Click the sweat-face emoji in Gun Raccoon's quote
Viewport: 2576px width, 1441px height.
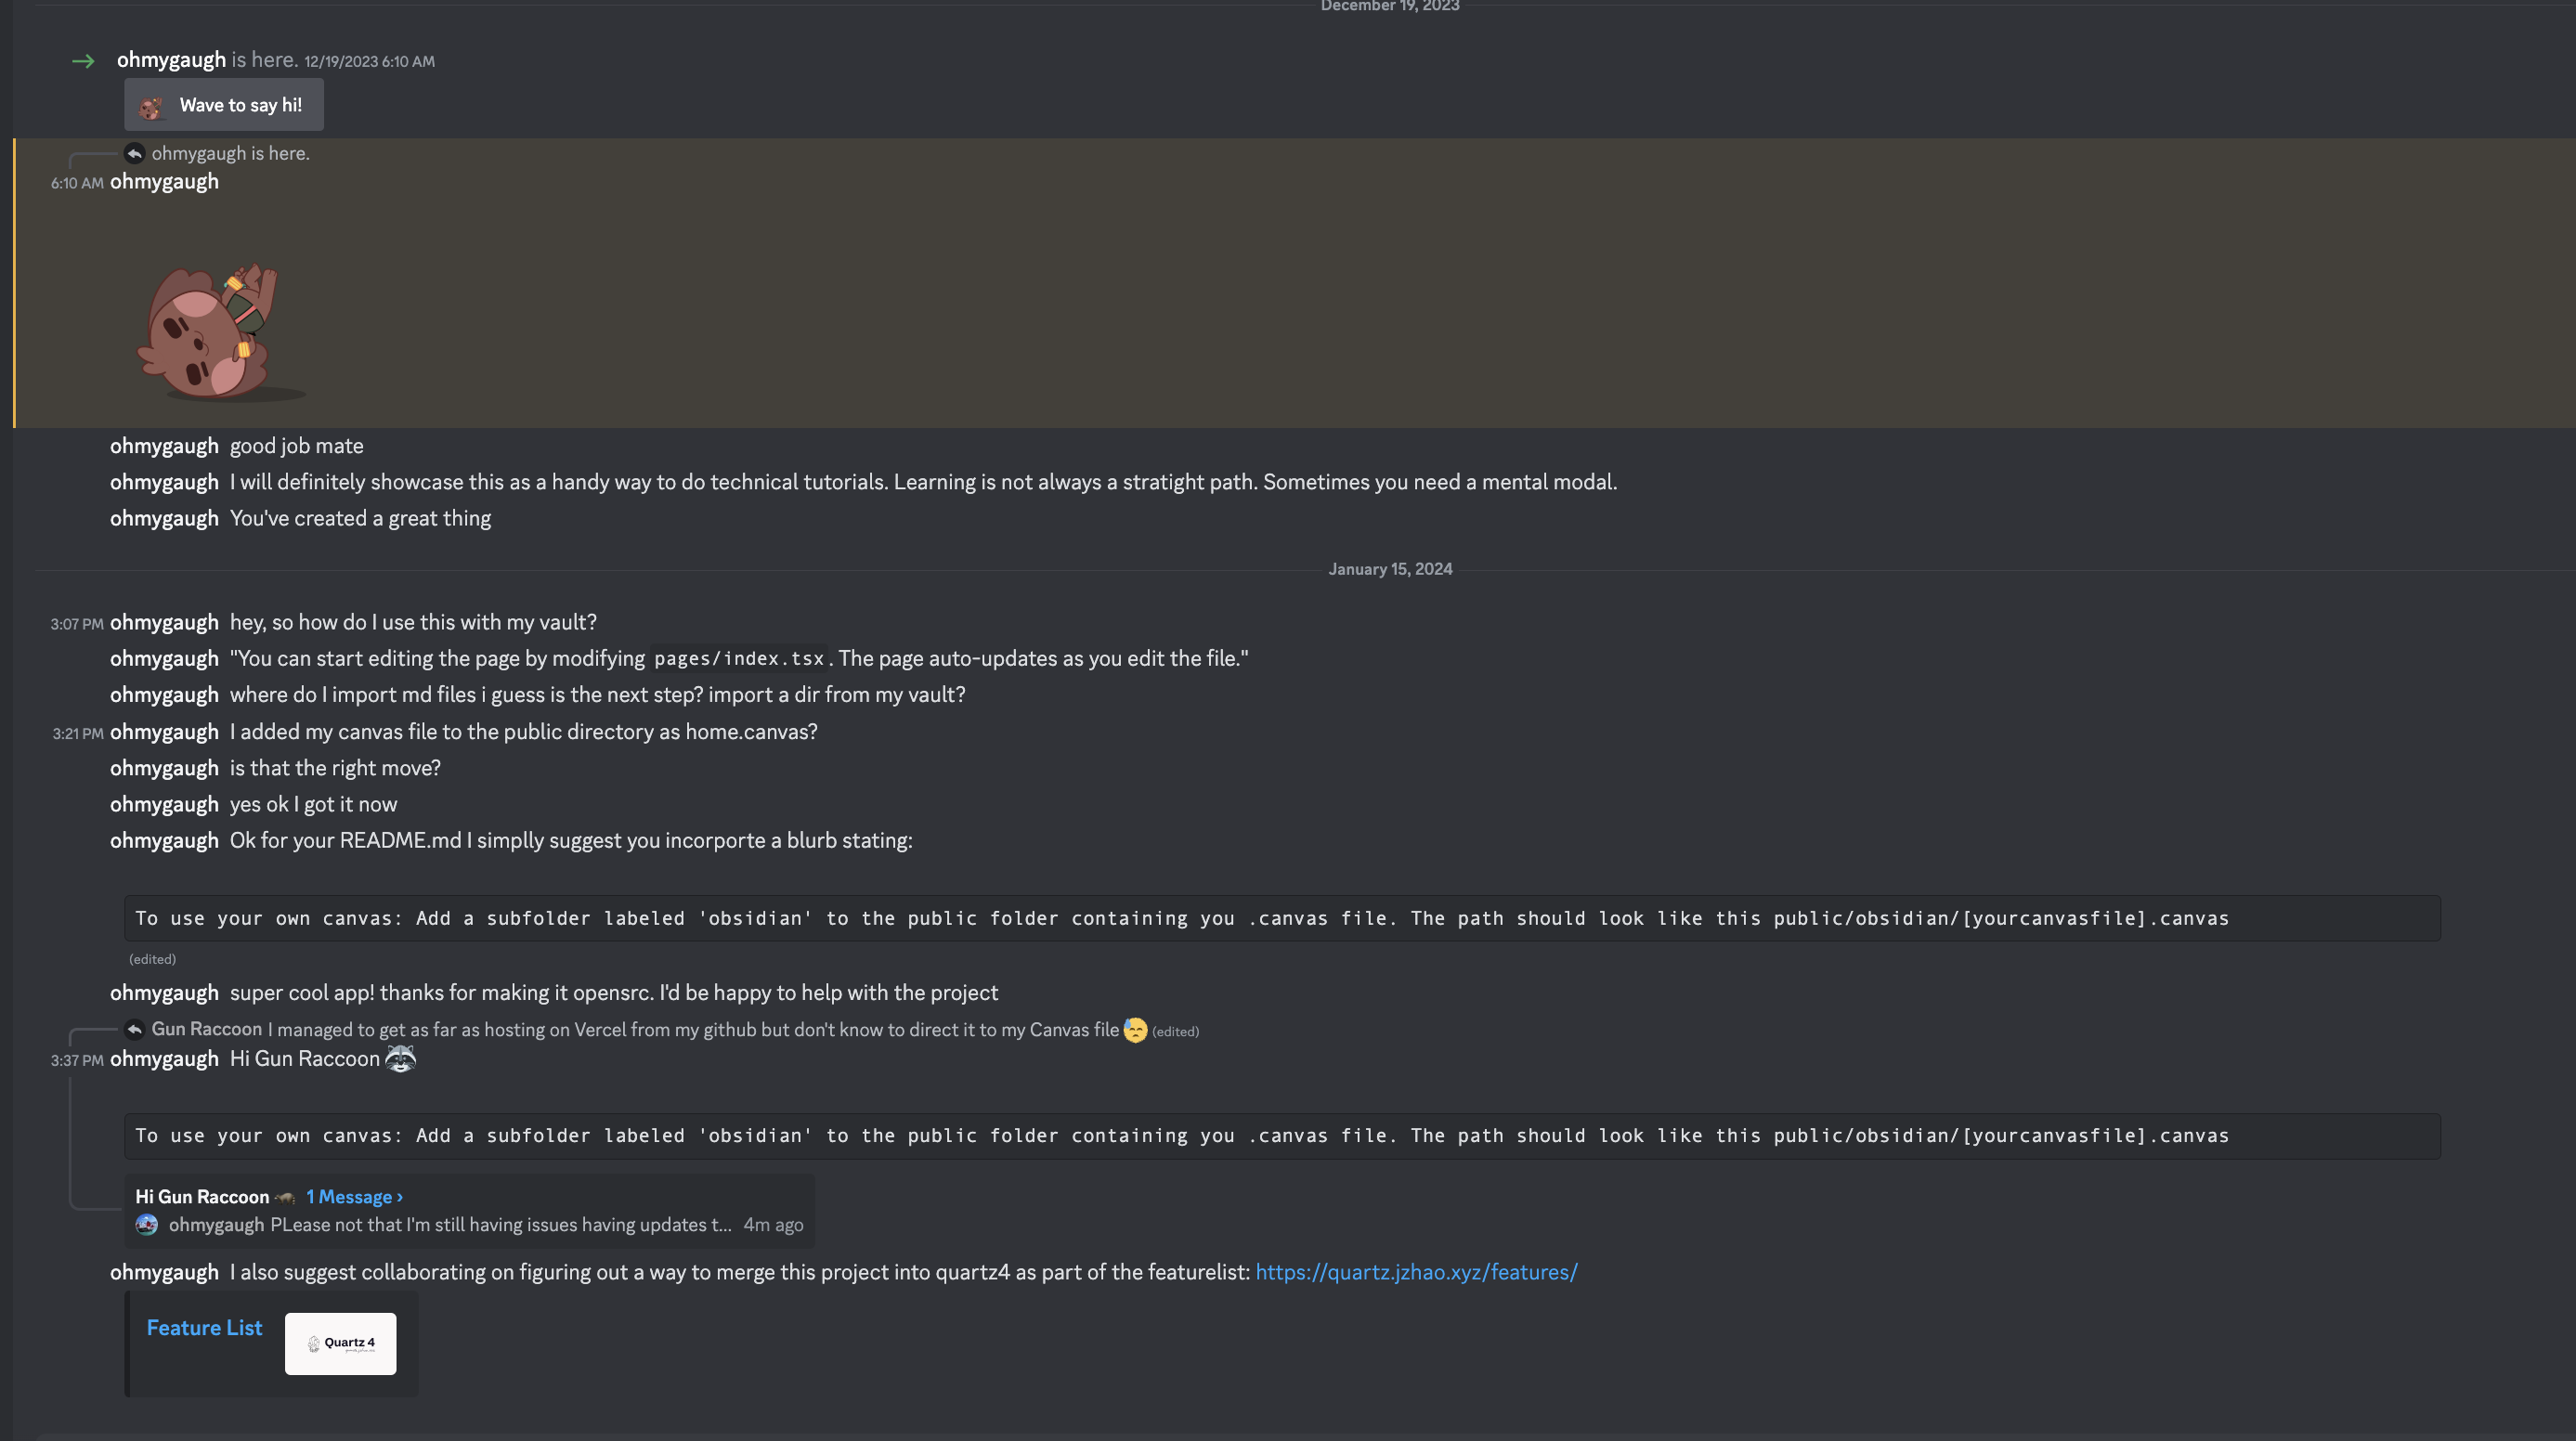1135,1030
